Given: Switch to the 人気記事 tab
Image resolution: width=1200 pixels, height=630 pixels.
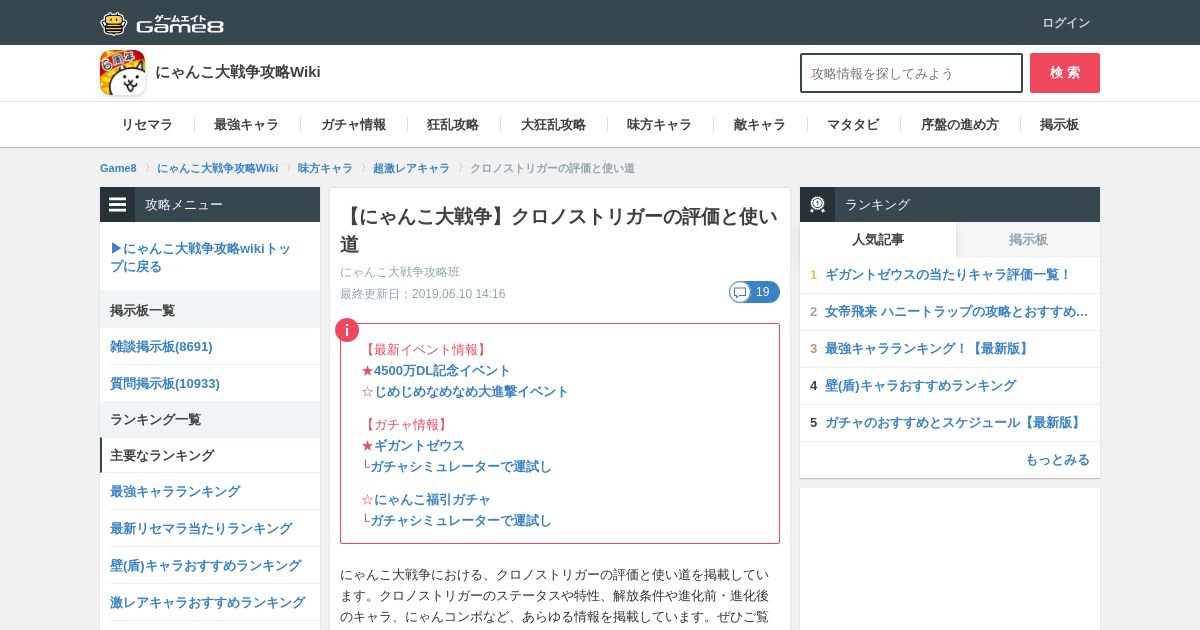Looking at the screenshot, I should point(878,239).
